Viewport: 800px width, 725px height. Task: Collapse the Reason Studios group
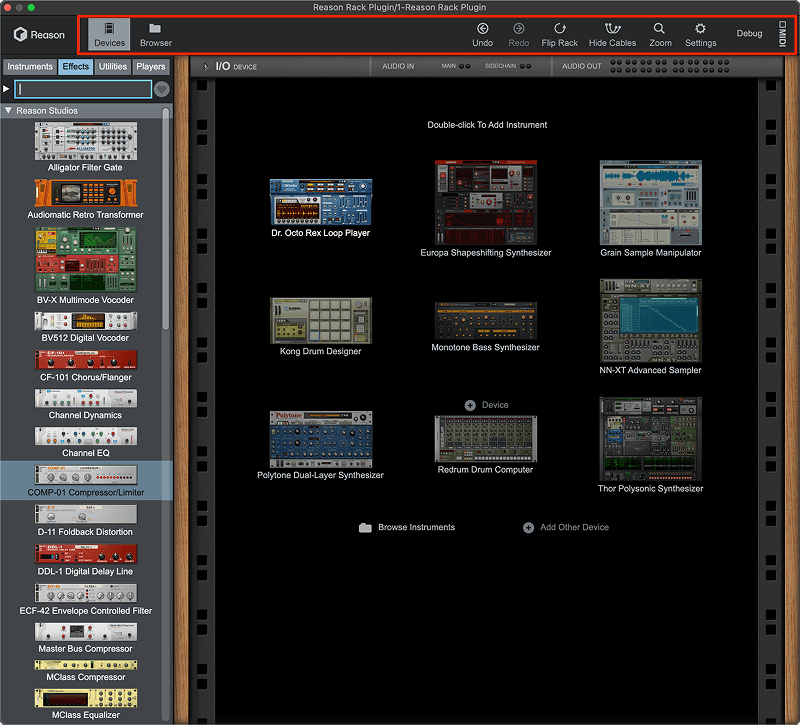(8, 110)
